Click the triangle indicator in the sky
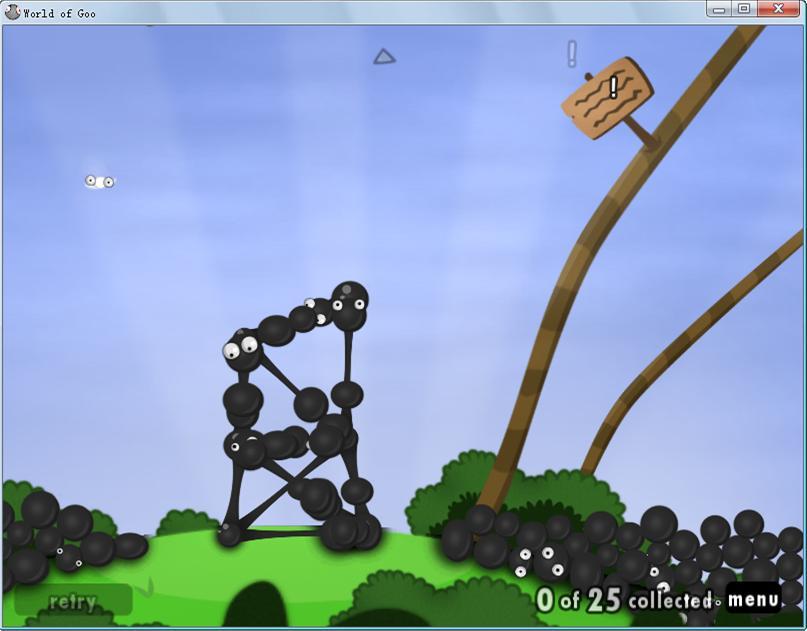Image resolution: width=807 pixels, height=631 pixels. point(384,57)
